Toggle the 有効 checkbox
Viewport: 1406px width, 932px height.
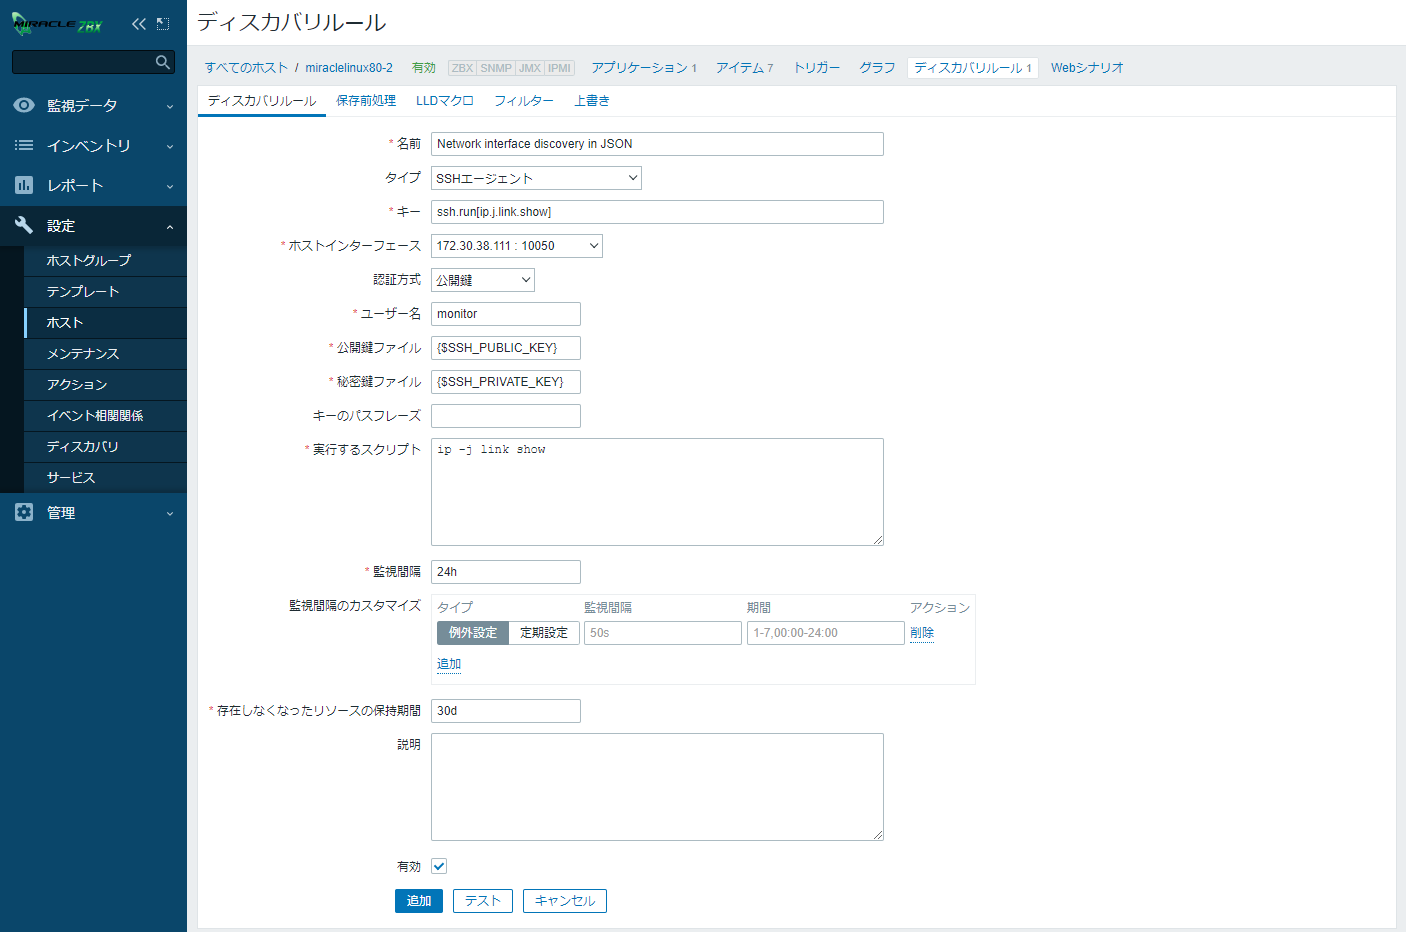tap(439, 866)
